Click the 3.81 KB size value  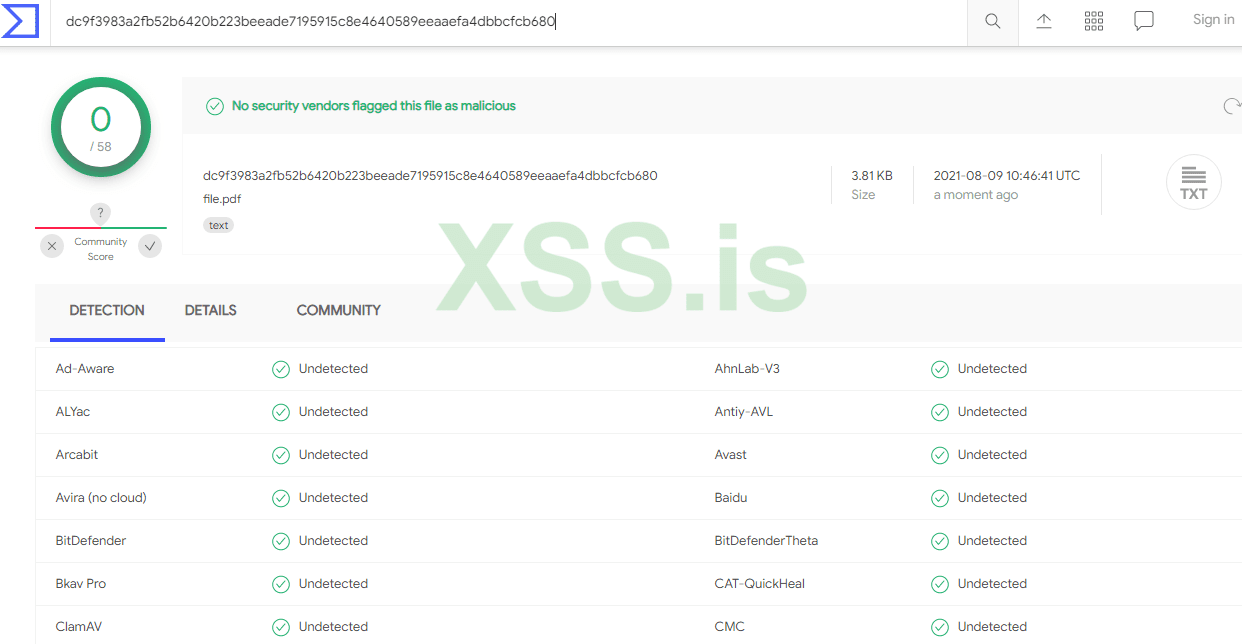tap(872, 176)
